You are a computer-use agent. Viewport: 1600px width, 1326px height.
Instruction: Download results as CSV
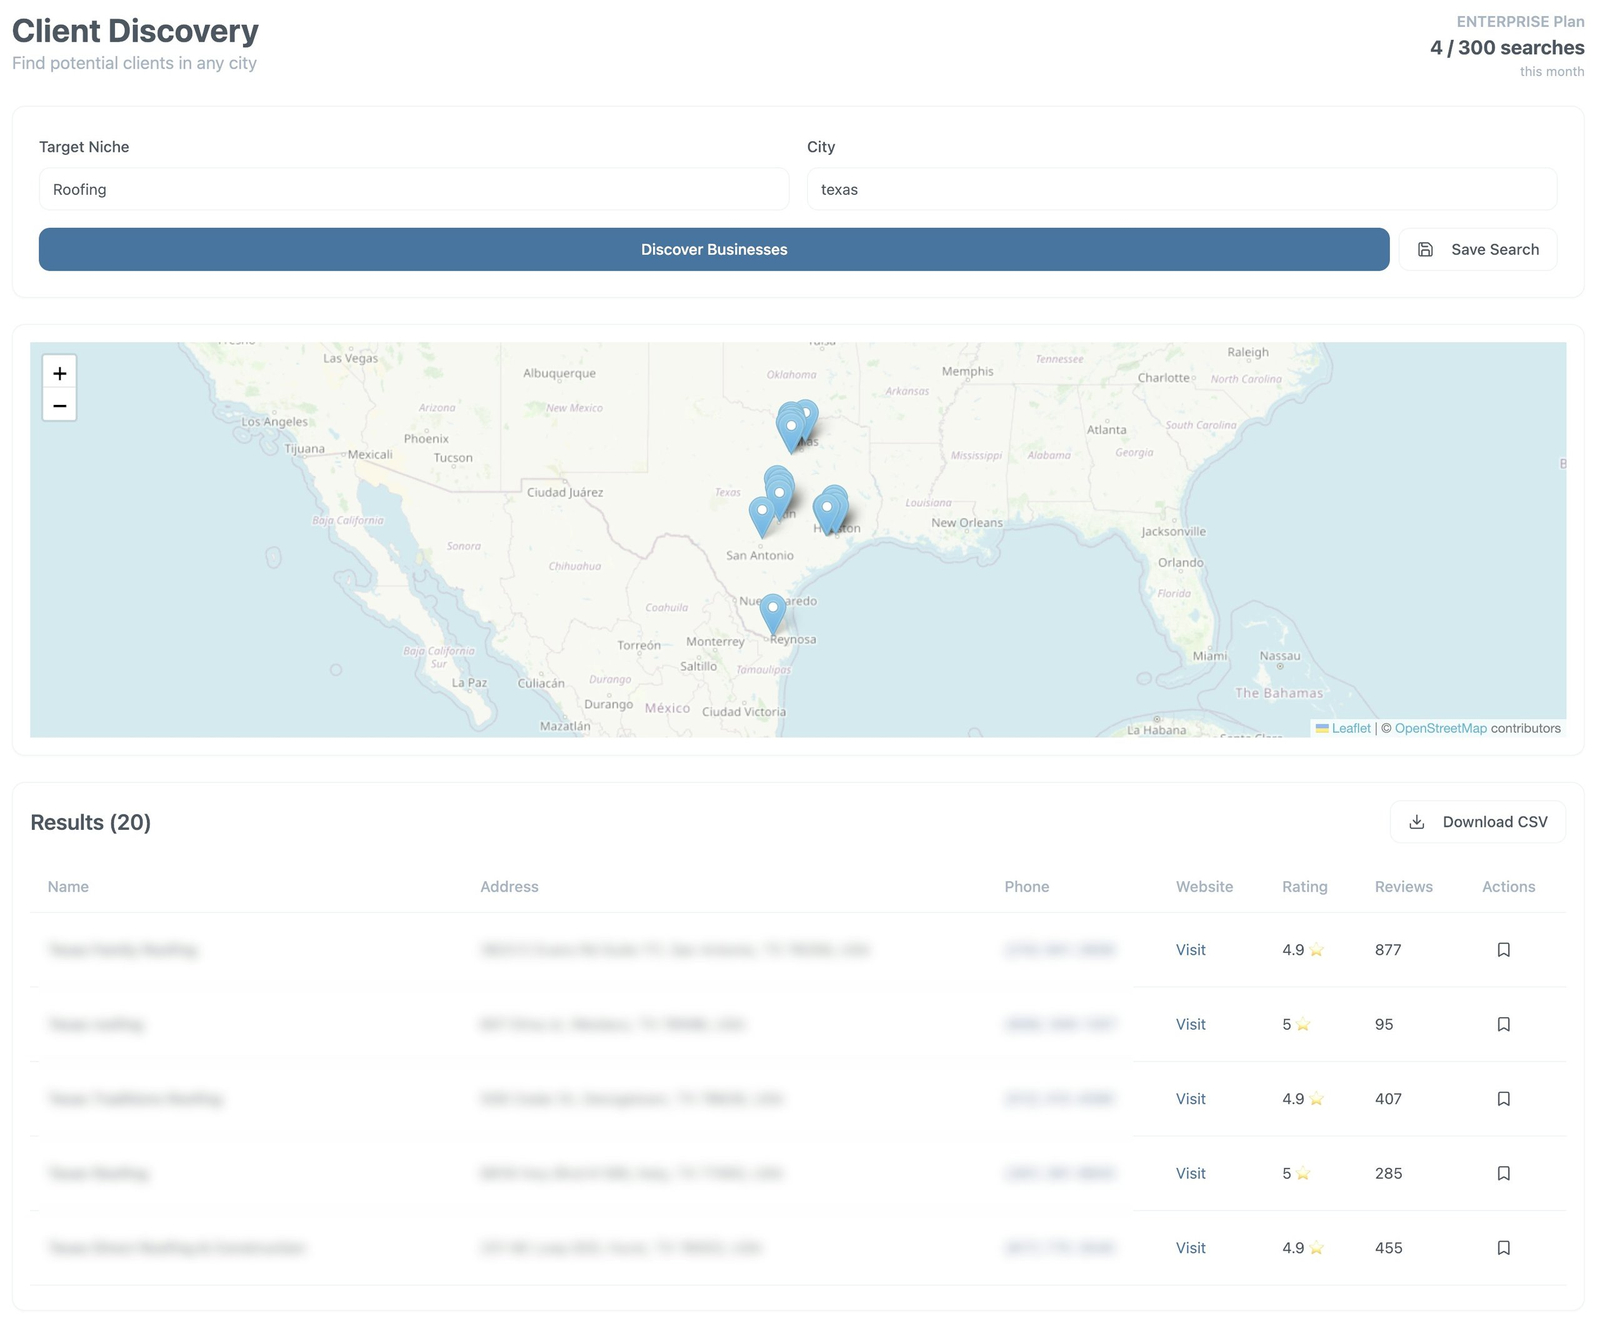coord(1478,822)
